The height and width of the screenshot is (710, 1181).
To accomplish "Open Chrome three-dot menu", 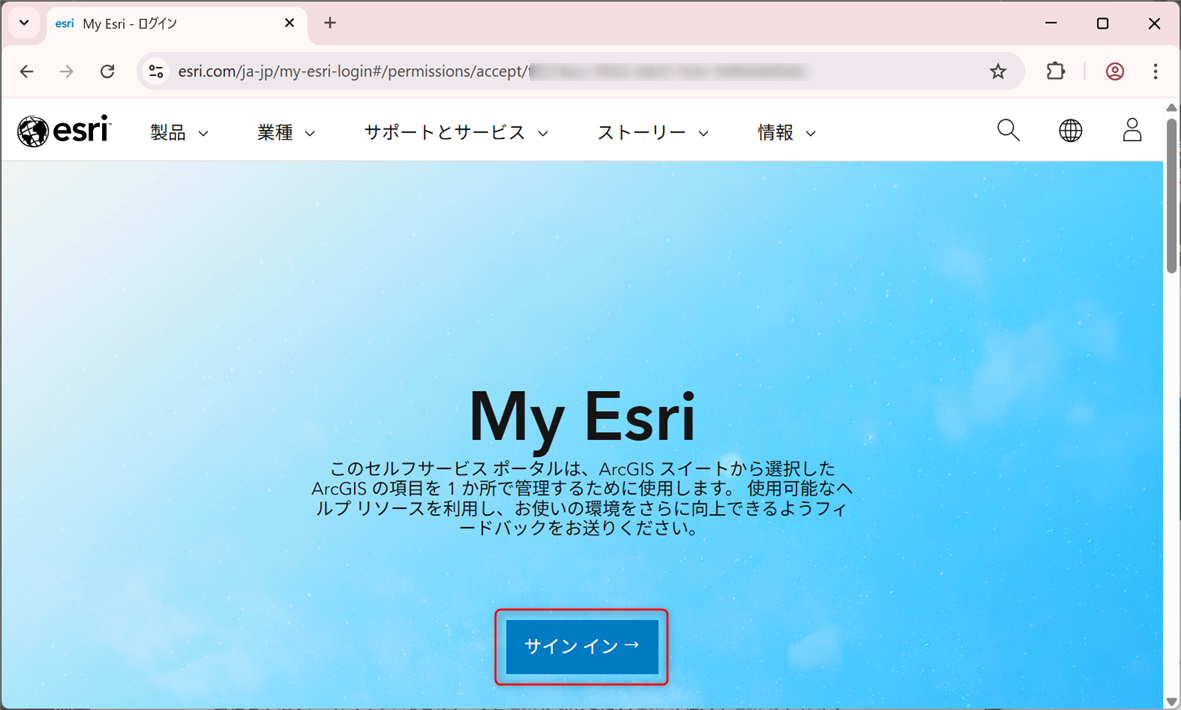I will [x=1155, y=72].
